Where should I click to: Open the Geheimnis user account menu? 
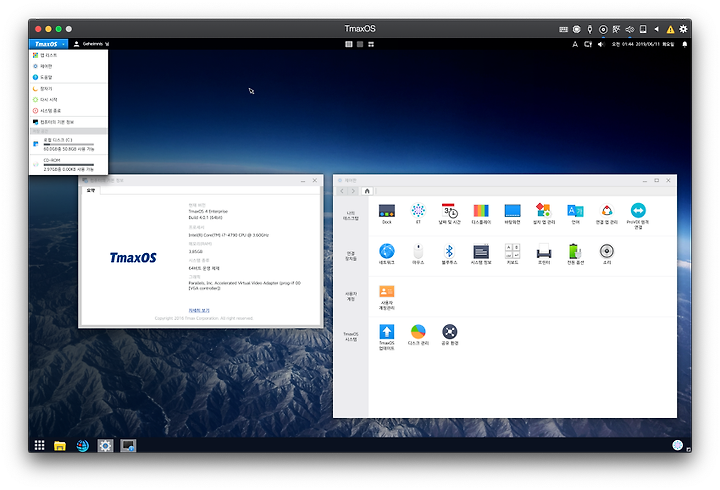click(x=91, y=44)
